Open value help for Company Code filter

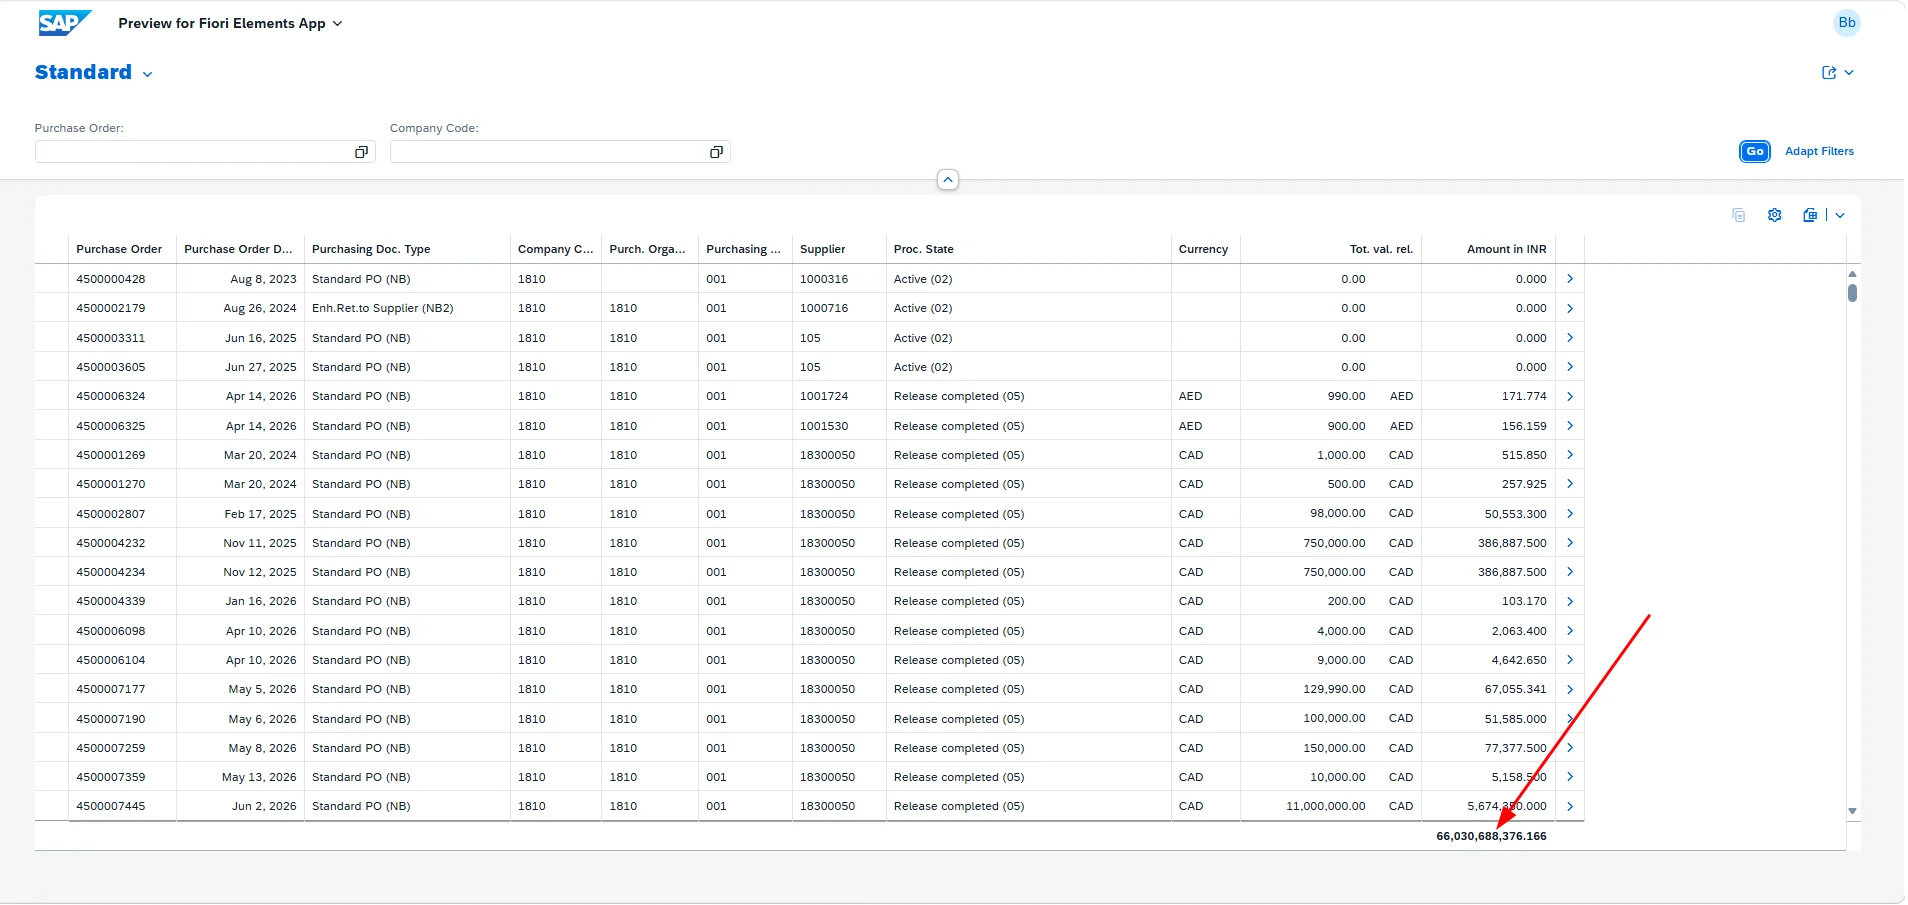click(716, 152)
